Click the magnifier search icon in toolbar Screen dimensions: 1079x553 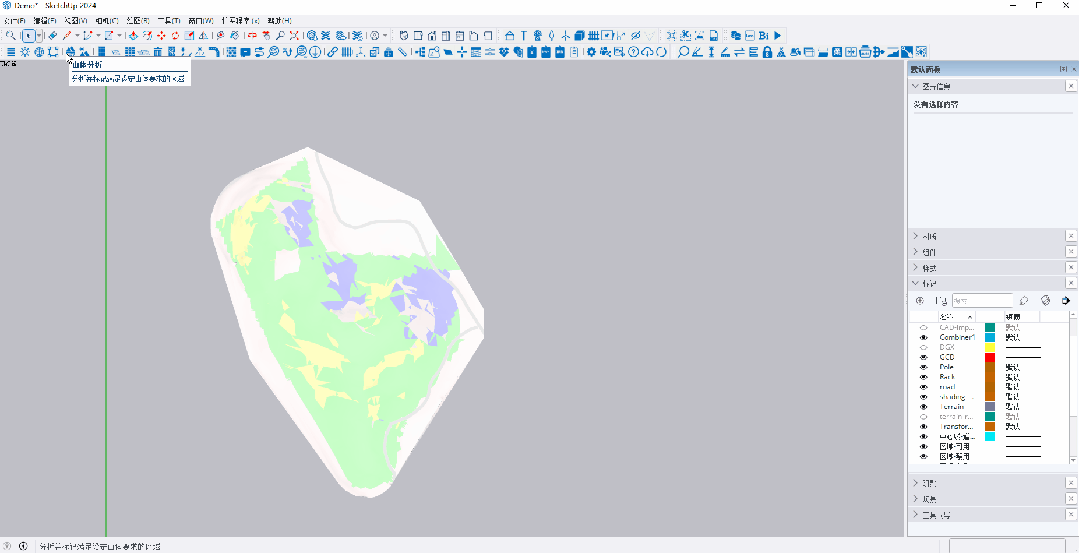point(10,35)
